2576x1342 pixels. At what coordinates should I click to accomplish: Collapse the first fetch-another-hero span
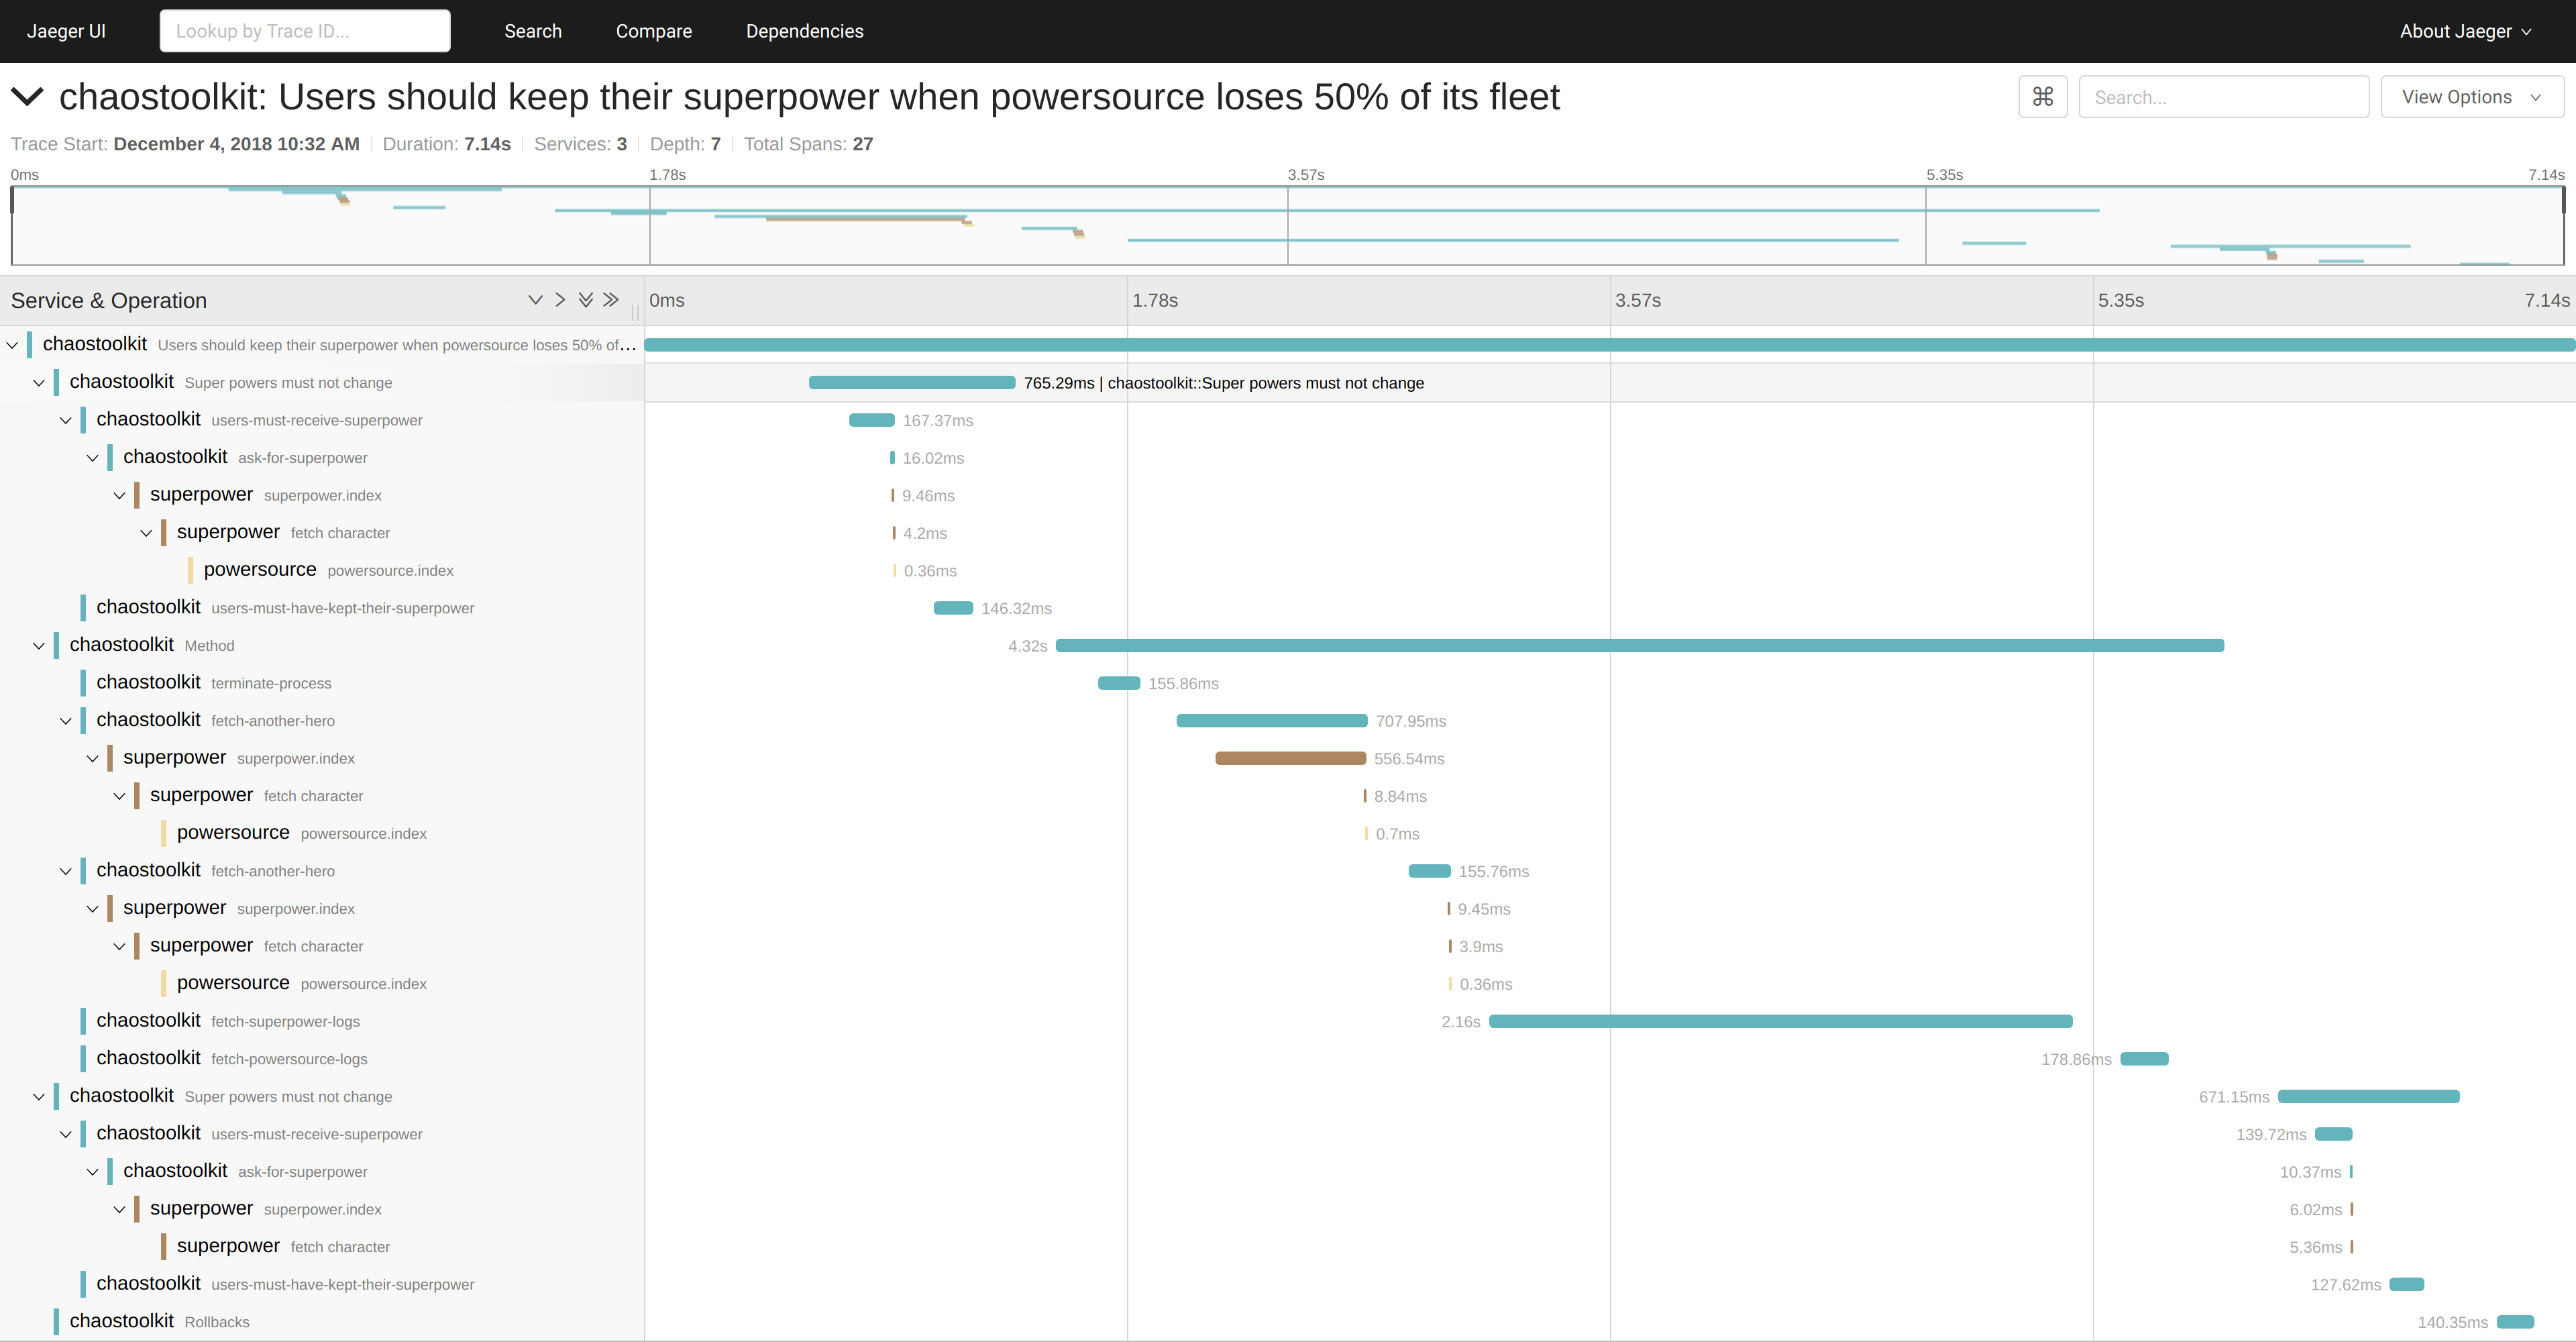pos(66,721)
